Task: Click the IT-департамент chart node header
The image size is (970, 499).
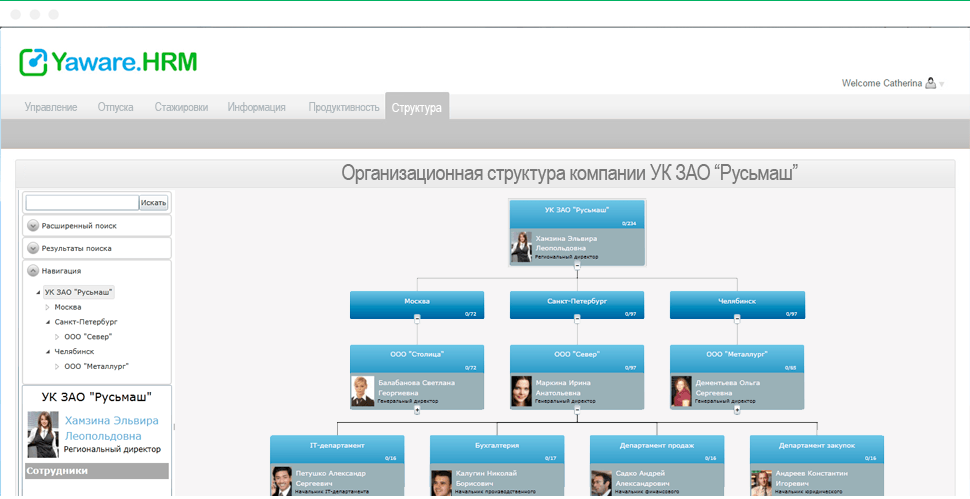Action: [337, 450]
